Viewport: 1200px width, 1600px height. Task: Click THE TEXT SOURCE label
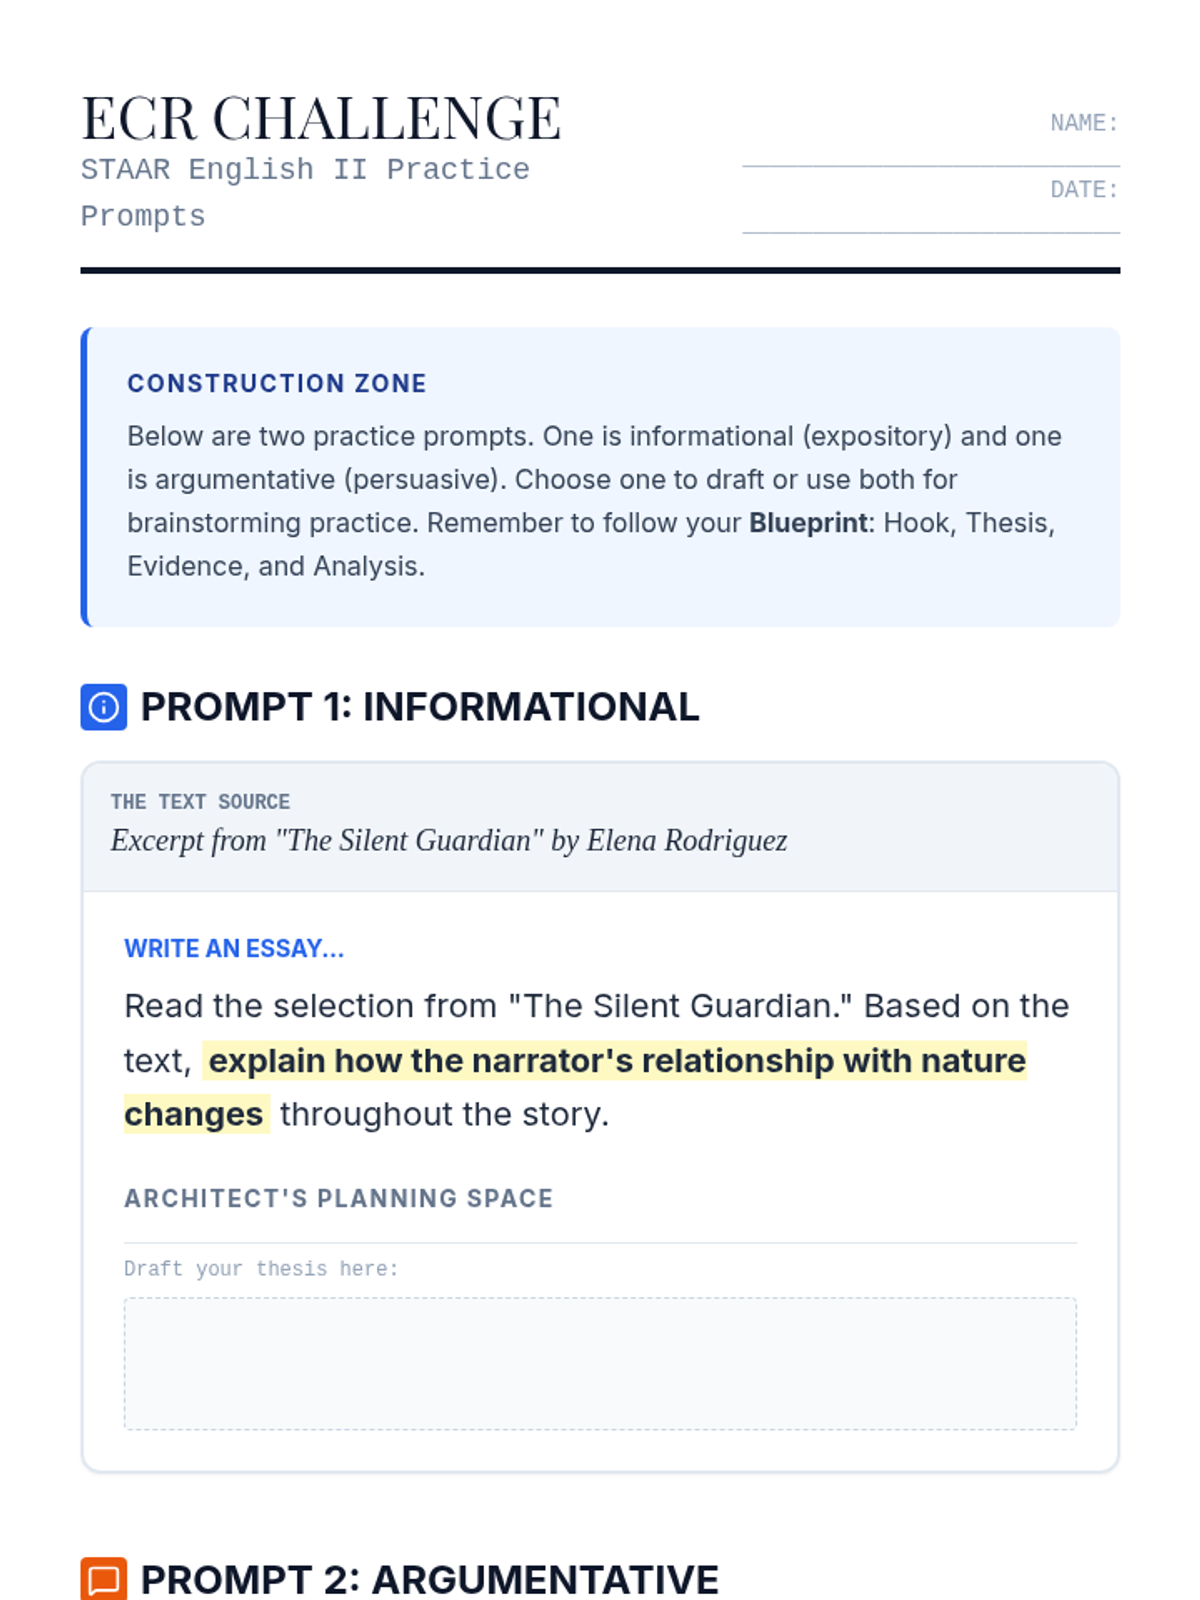[200, 802]
